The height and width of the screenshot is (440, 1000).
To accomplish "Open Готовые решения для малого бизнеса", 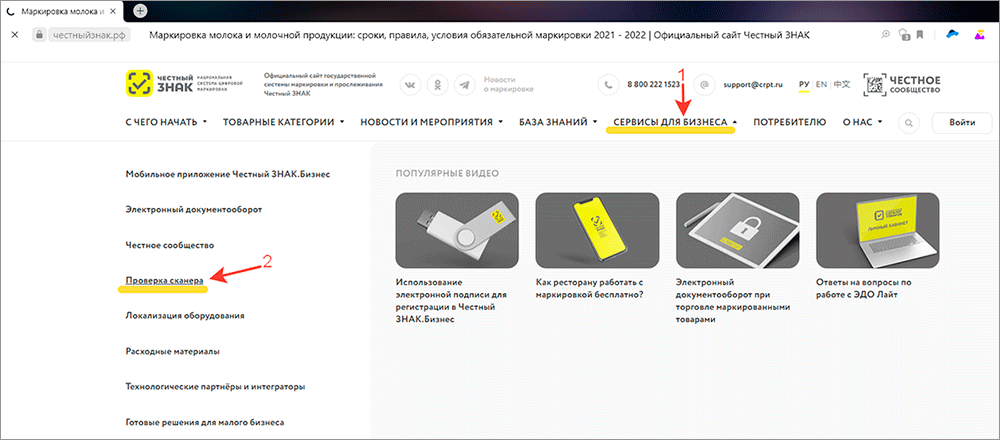I will [x=205, y=422].
